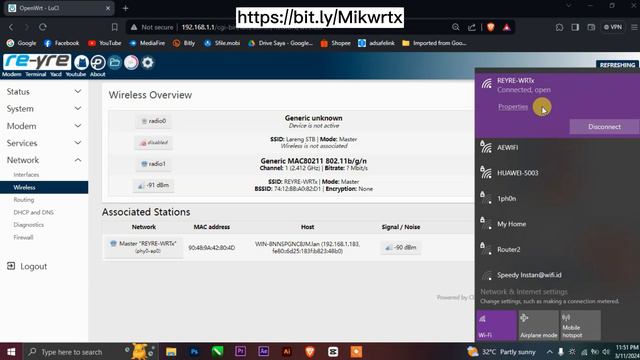Open Brave browser from taskbar
The image size is (640, 360).
coord(310,351)
